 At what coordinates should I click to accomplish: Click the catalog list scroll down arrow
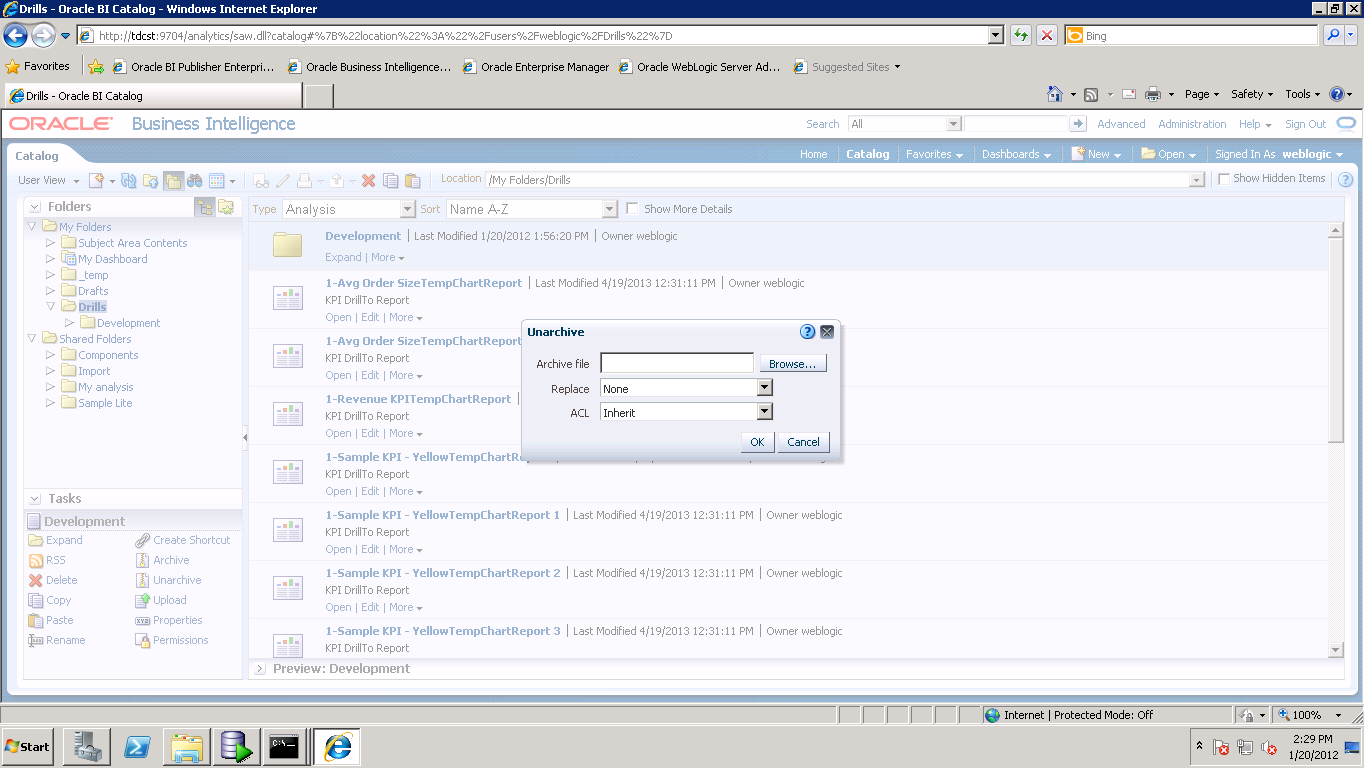pyautogui.click(x=1336, y=650)
